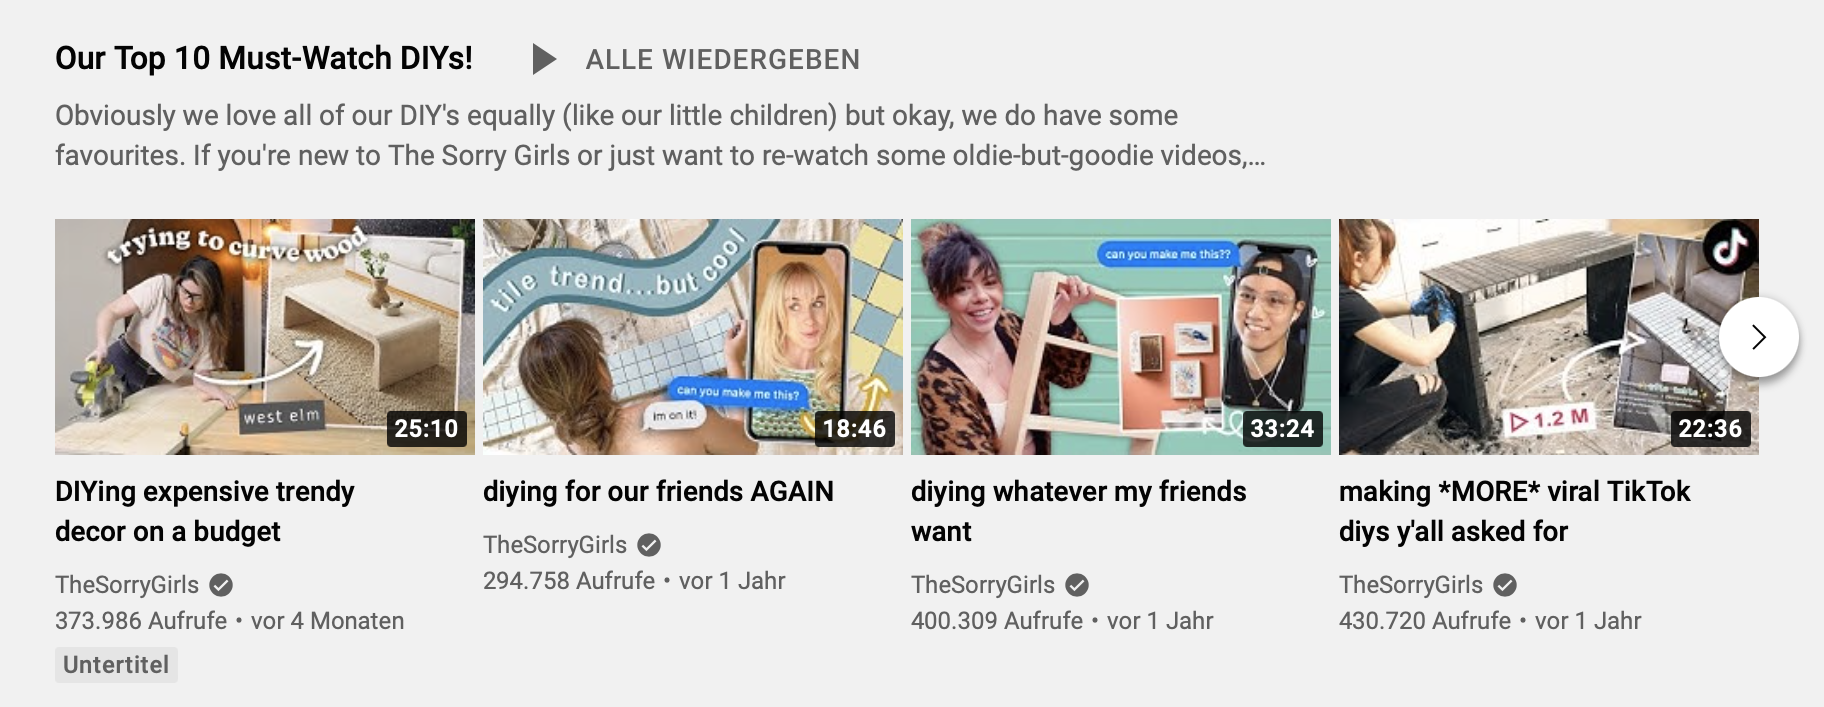
Task: Click the play-all triangle icon
Action: 544,59
